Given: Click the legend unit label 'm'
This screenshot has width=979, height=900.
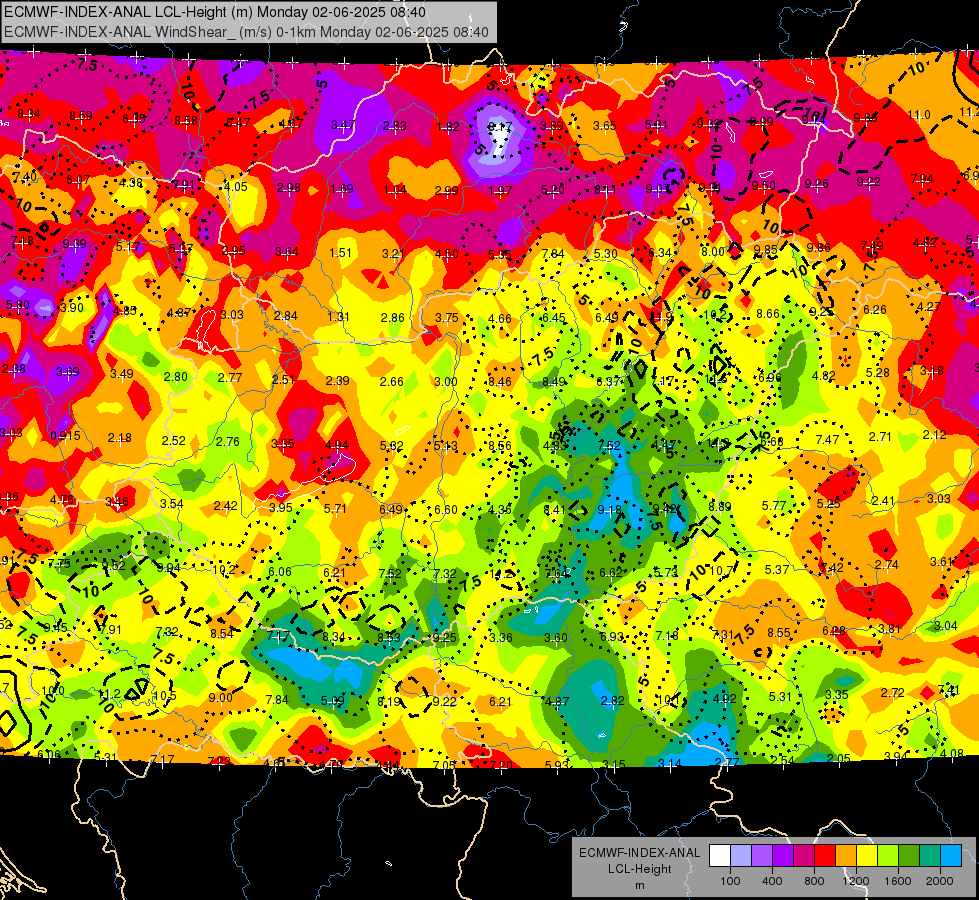Looking at the screenshot, I should (639, 886).
